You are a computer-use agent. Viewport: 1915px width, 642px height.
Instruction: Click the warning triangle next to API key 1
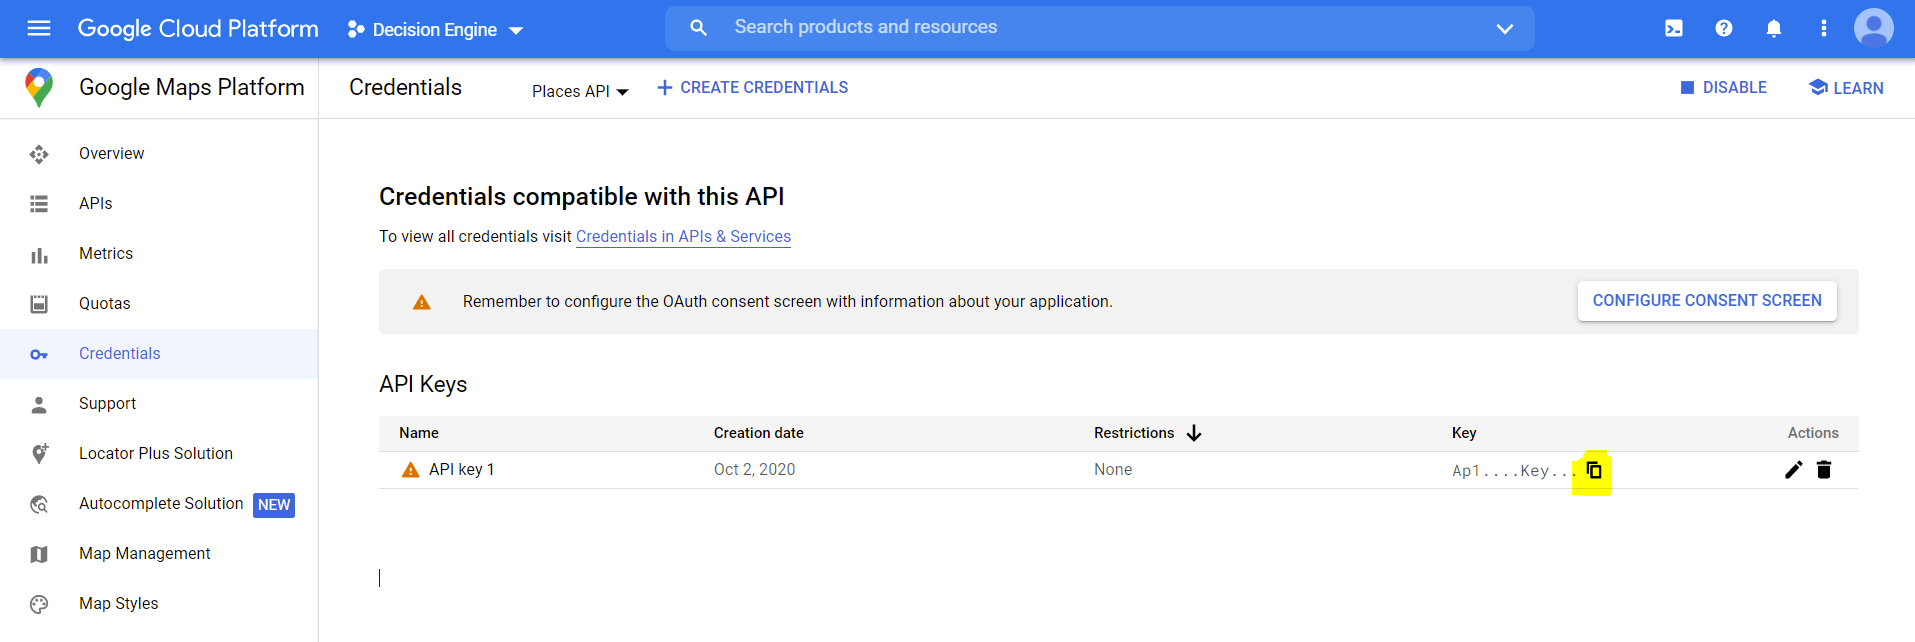pyautogui.click(x=410, y=470)
